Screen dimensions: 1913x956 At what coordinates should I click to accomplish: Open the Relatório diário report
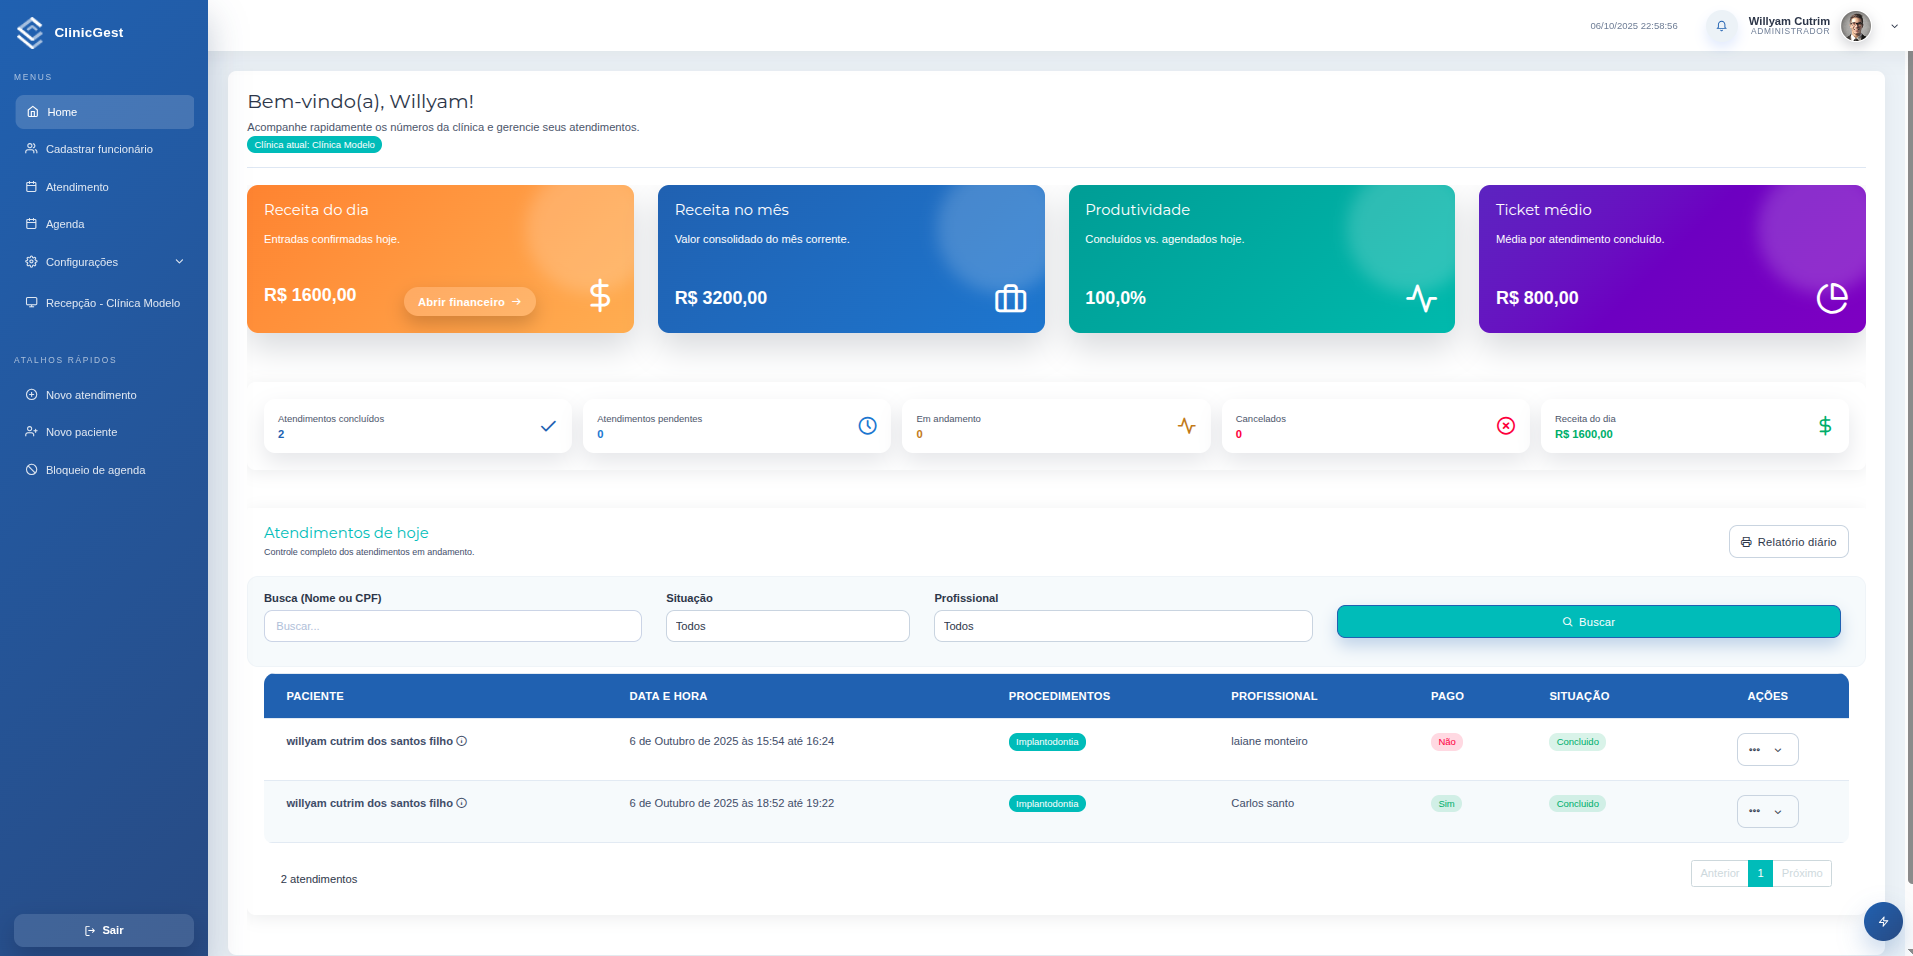[x=1788, y=542]
